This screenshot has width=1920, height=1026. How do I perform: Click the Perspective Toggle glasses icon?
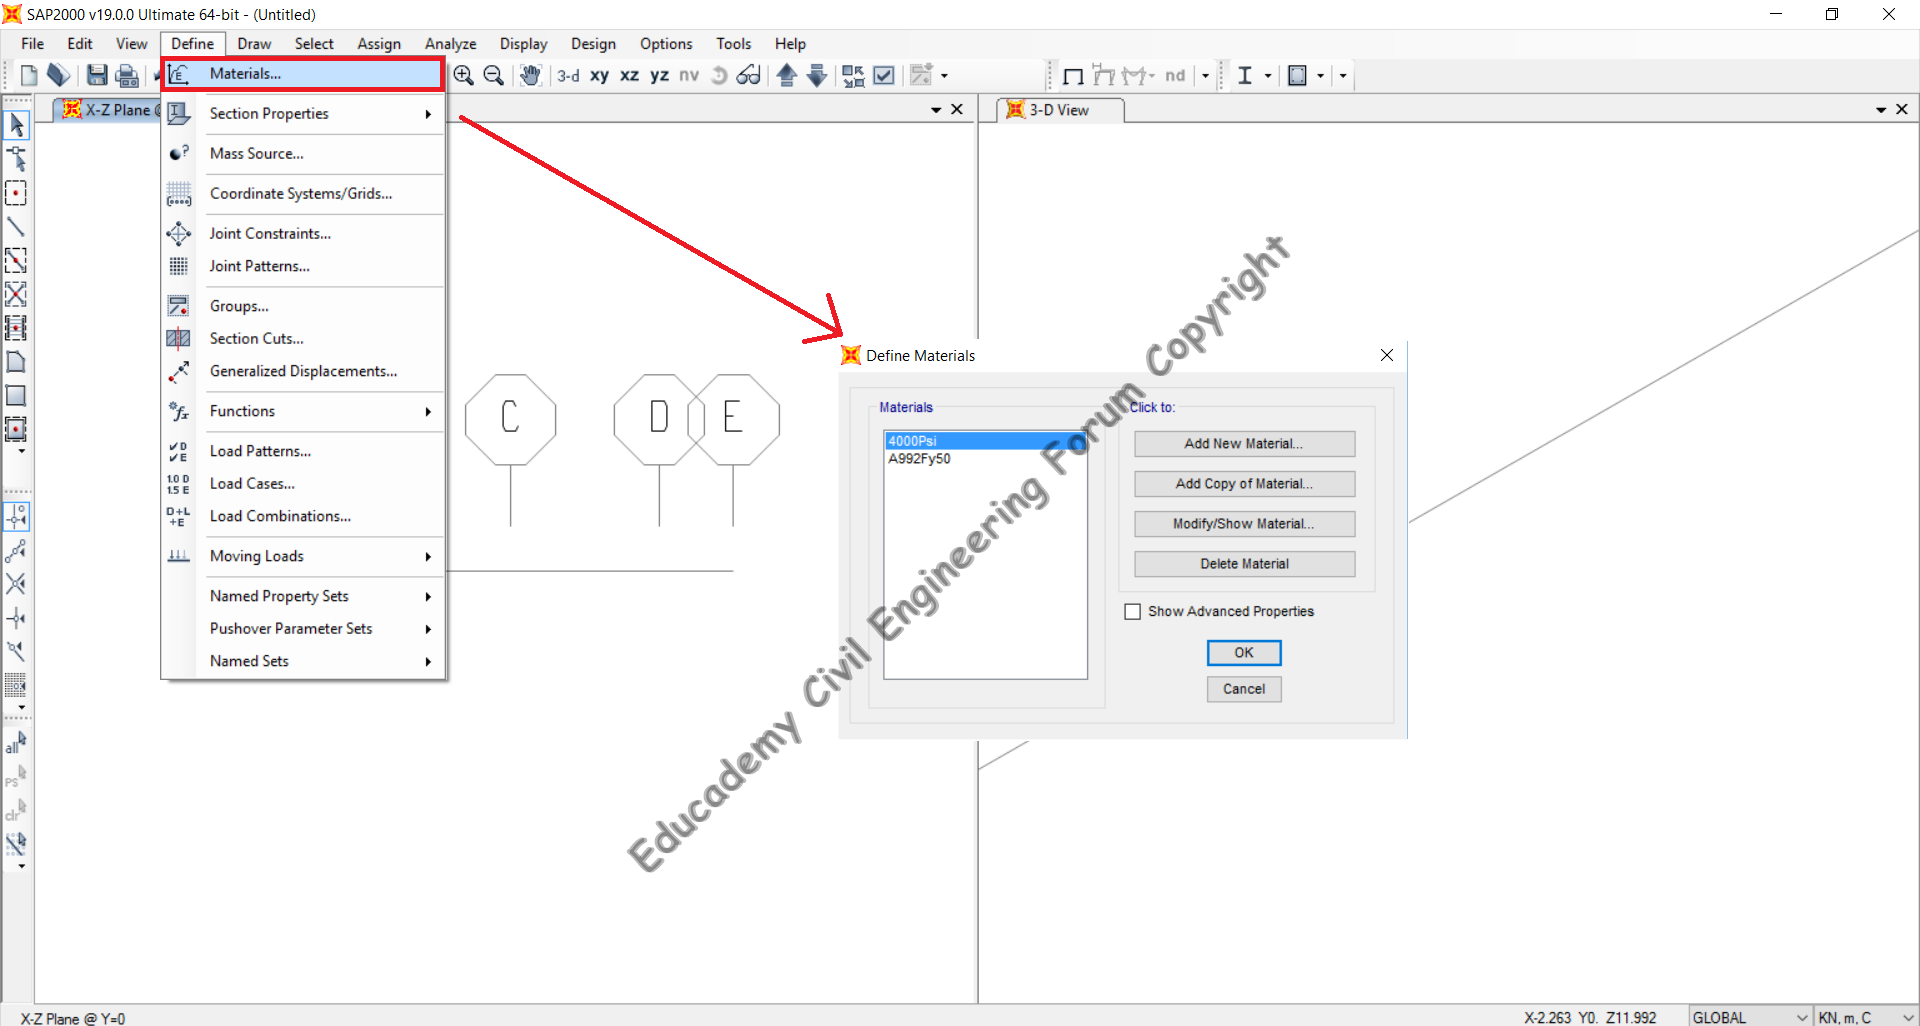click(x=749, y=75)
